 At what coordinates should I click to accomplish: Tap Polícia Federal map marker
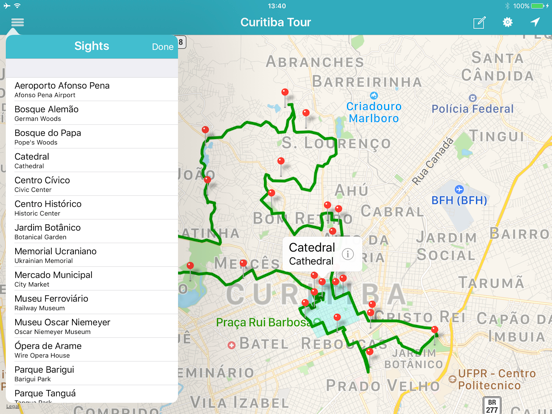[x=472, y=98]
